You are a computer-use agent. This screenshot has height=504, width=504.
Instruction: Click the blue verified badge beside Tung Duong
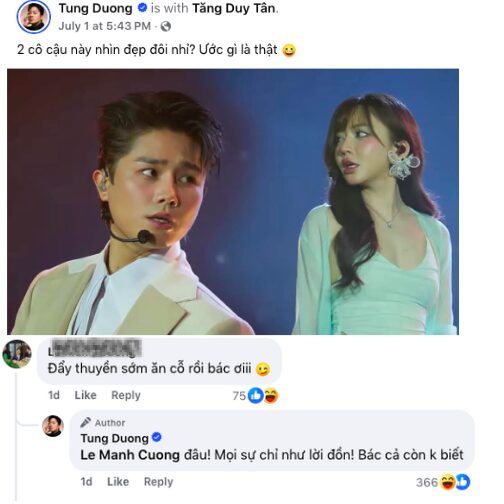pos(142,8)
